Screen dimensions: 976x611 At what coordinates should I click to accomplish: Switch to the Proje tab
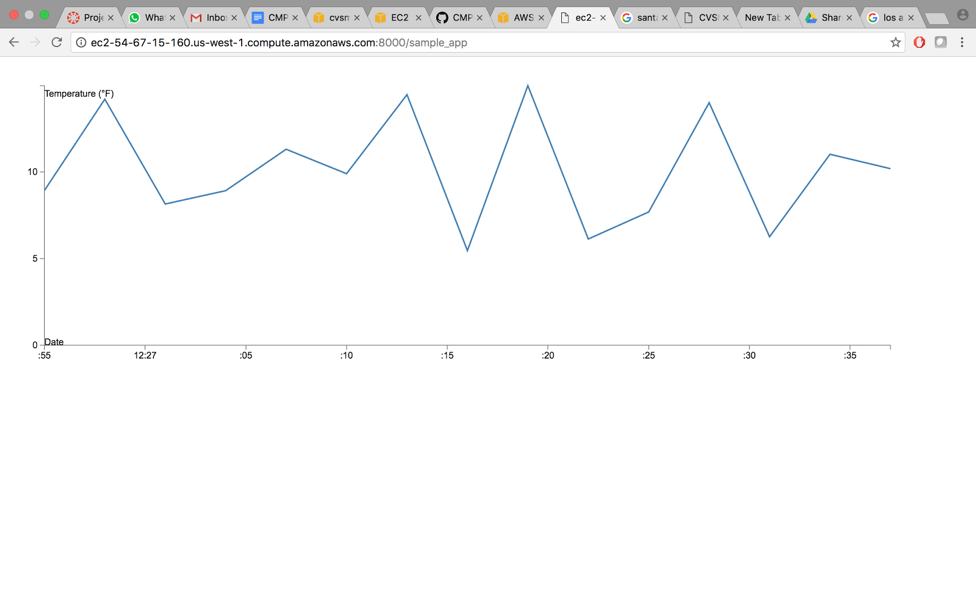pyautogui.click(x=89, y=17)
